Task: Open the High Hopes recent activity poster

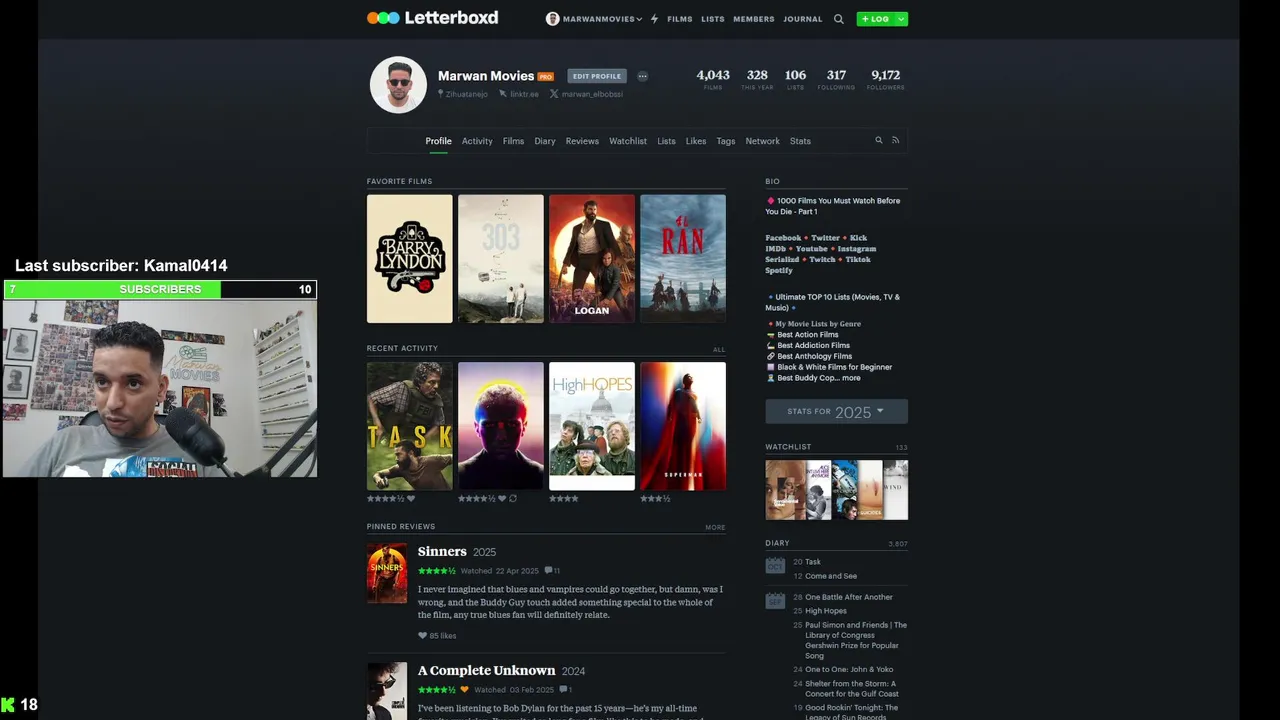Action: 592,426
